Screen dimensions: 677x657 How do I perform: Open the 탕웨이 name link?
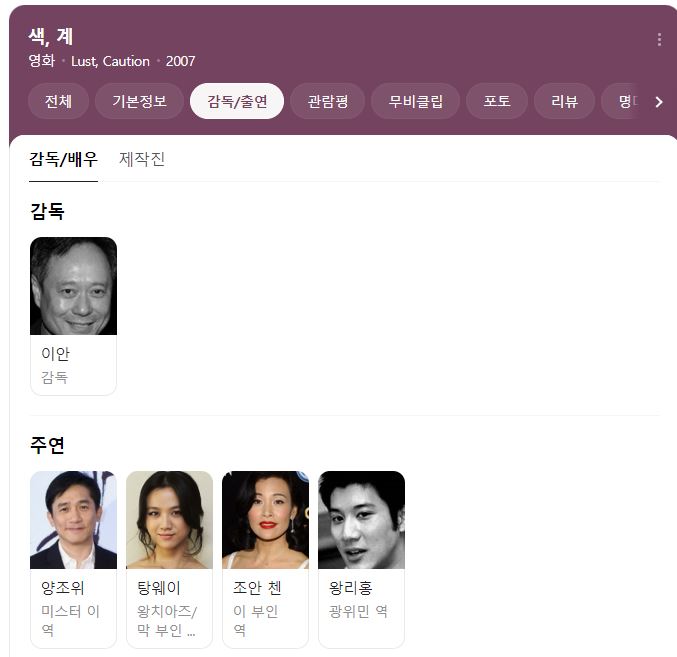[158, 588]
